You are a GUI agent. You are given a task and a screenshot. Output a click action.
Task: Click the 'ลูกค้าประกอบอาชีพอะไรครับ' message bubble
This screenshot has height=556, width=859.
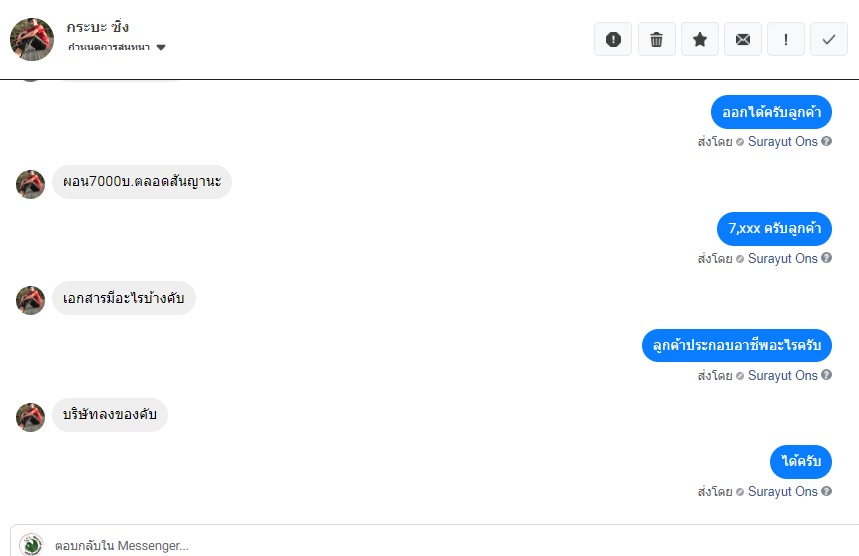click(x=737, y=345)
